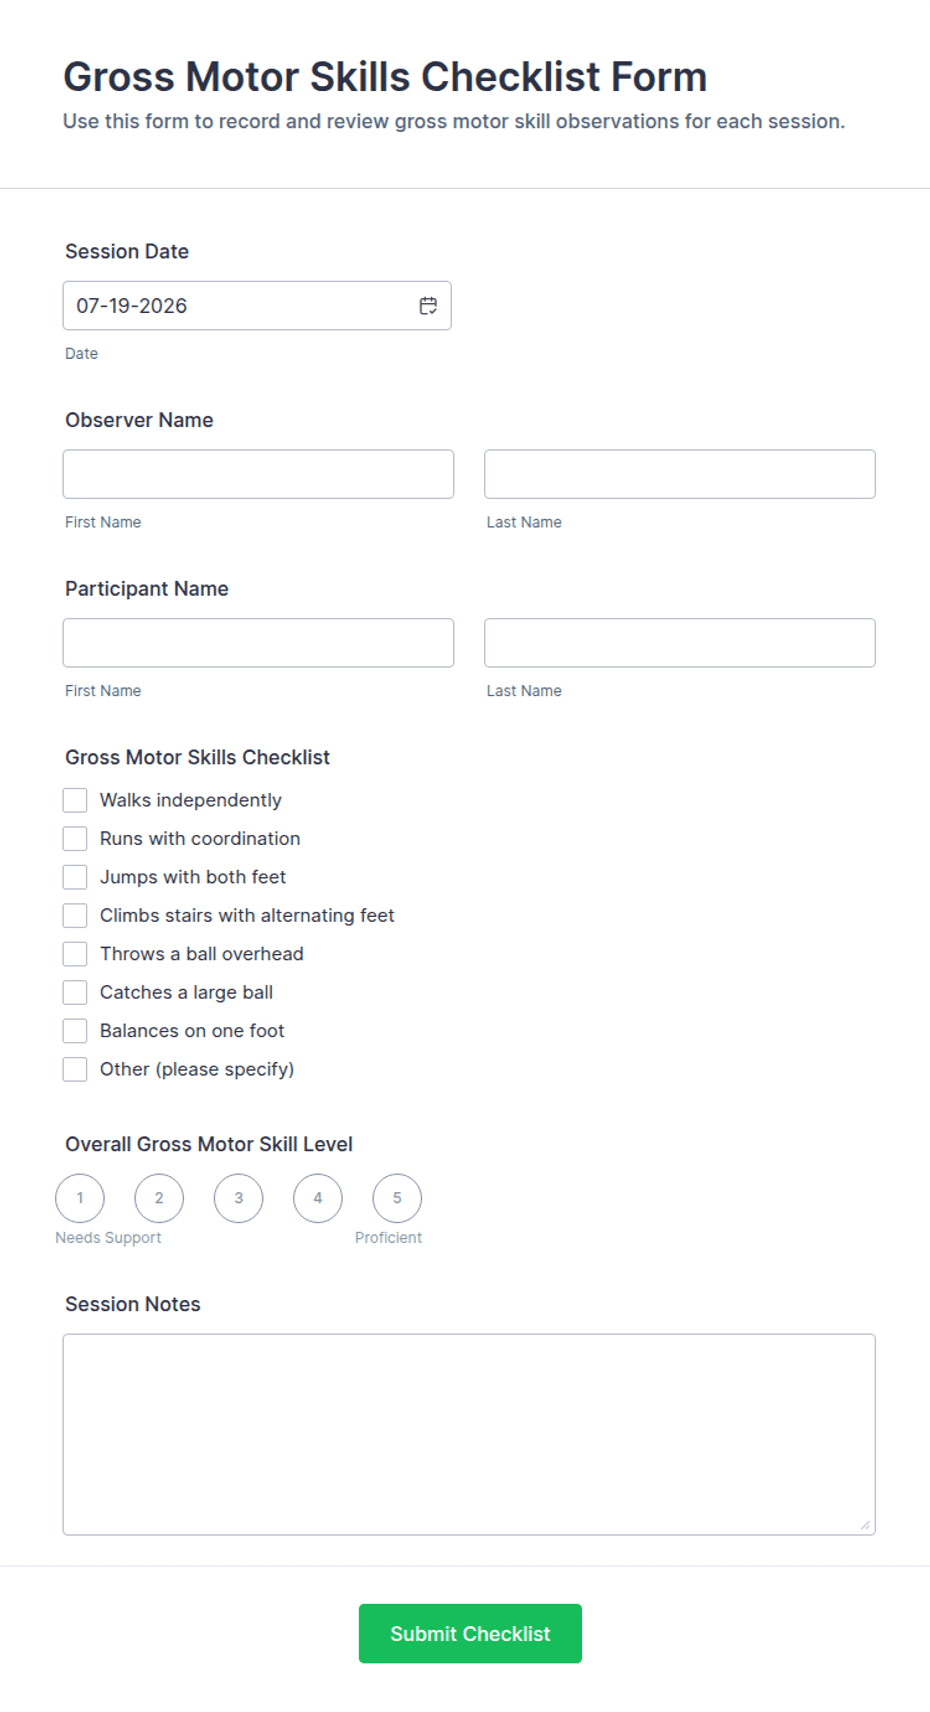This screenshot has width=930, height=1712.
Task: Check the Walks independently checkbox
Action: coord(75,800)
